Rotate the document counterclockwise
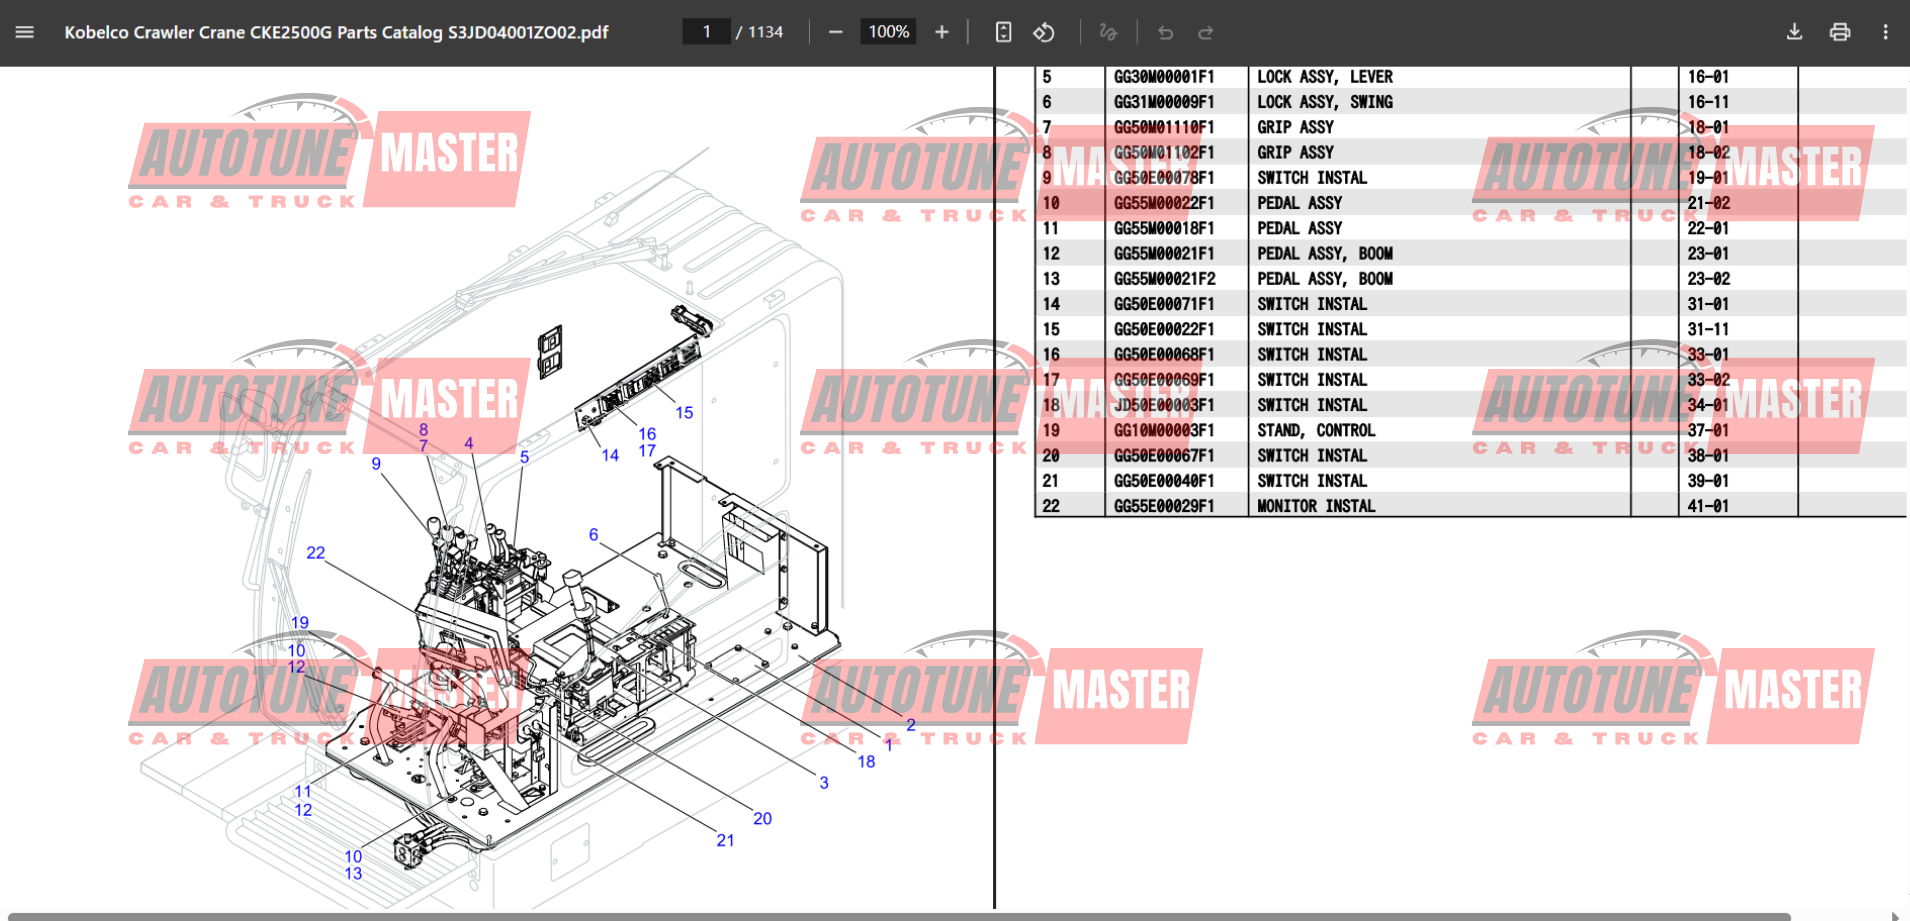 (x=1044, y=32)
